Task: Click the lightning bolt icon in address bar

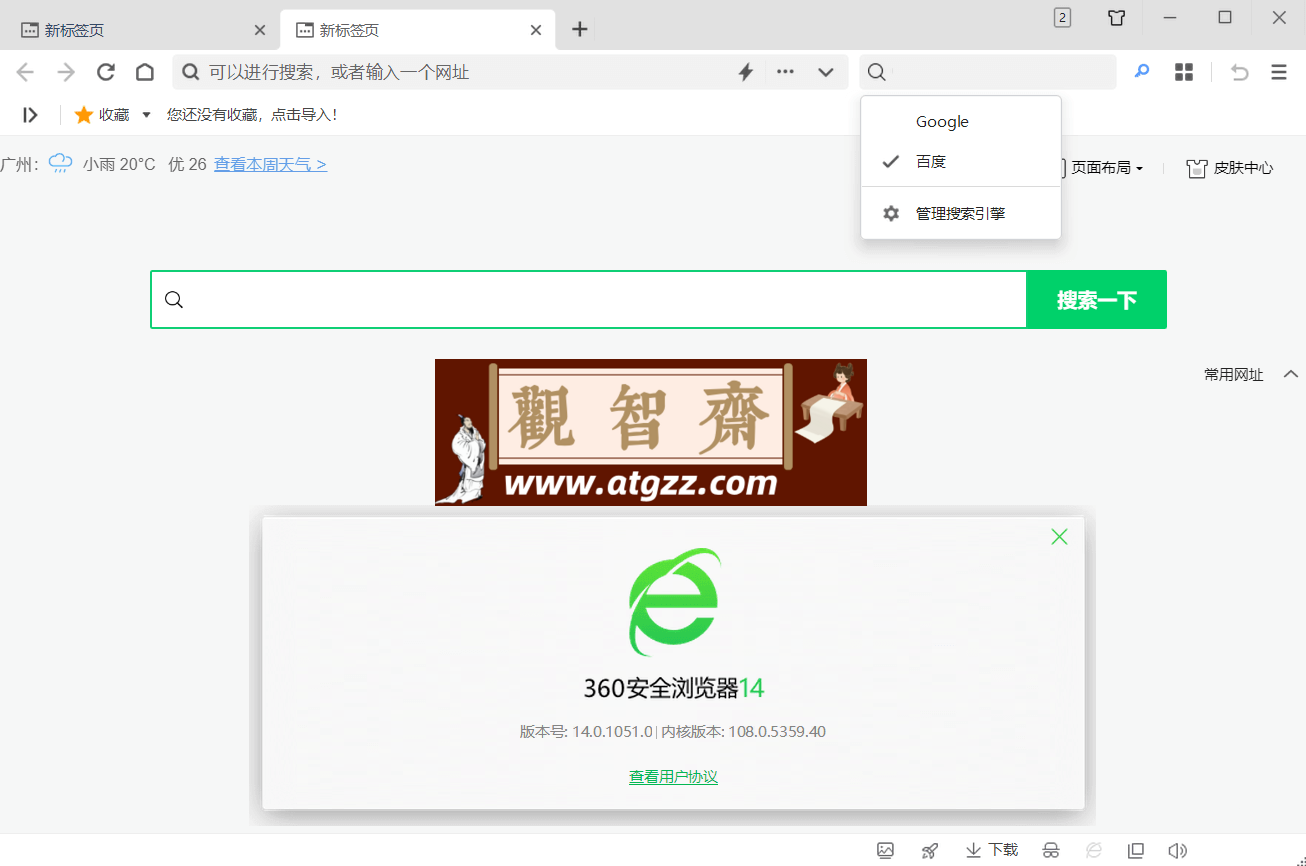Action: point(746,72)
